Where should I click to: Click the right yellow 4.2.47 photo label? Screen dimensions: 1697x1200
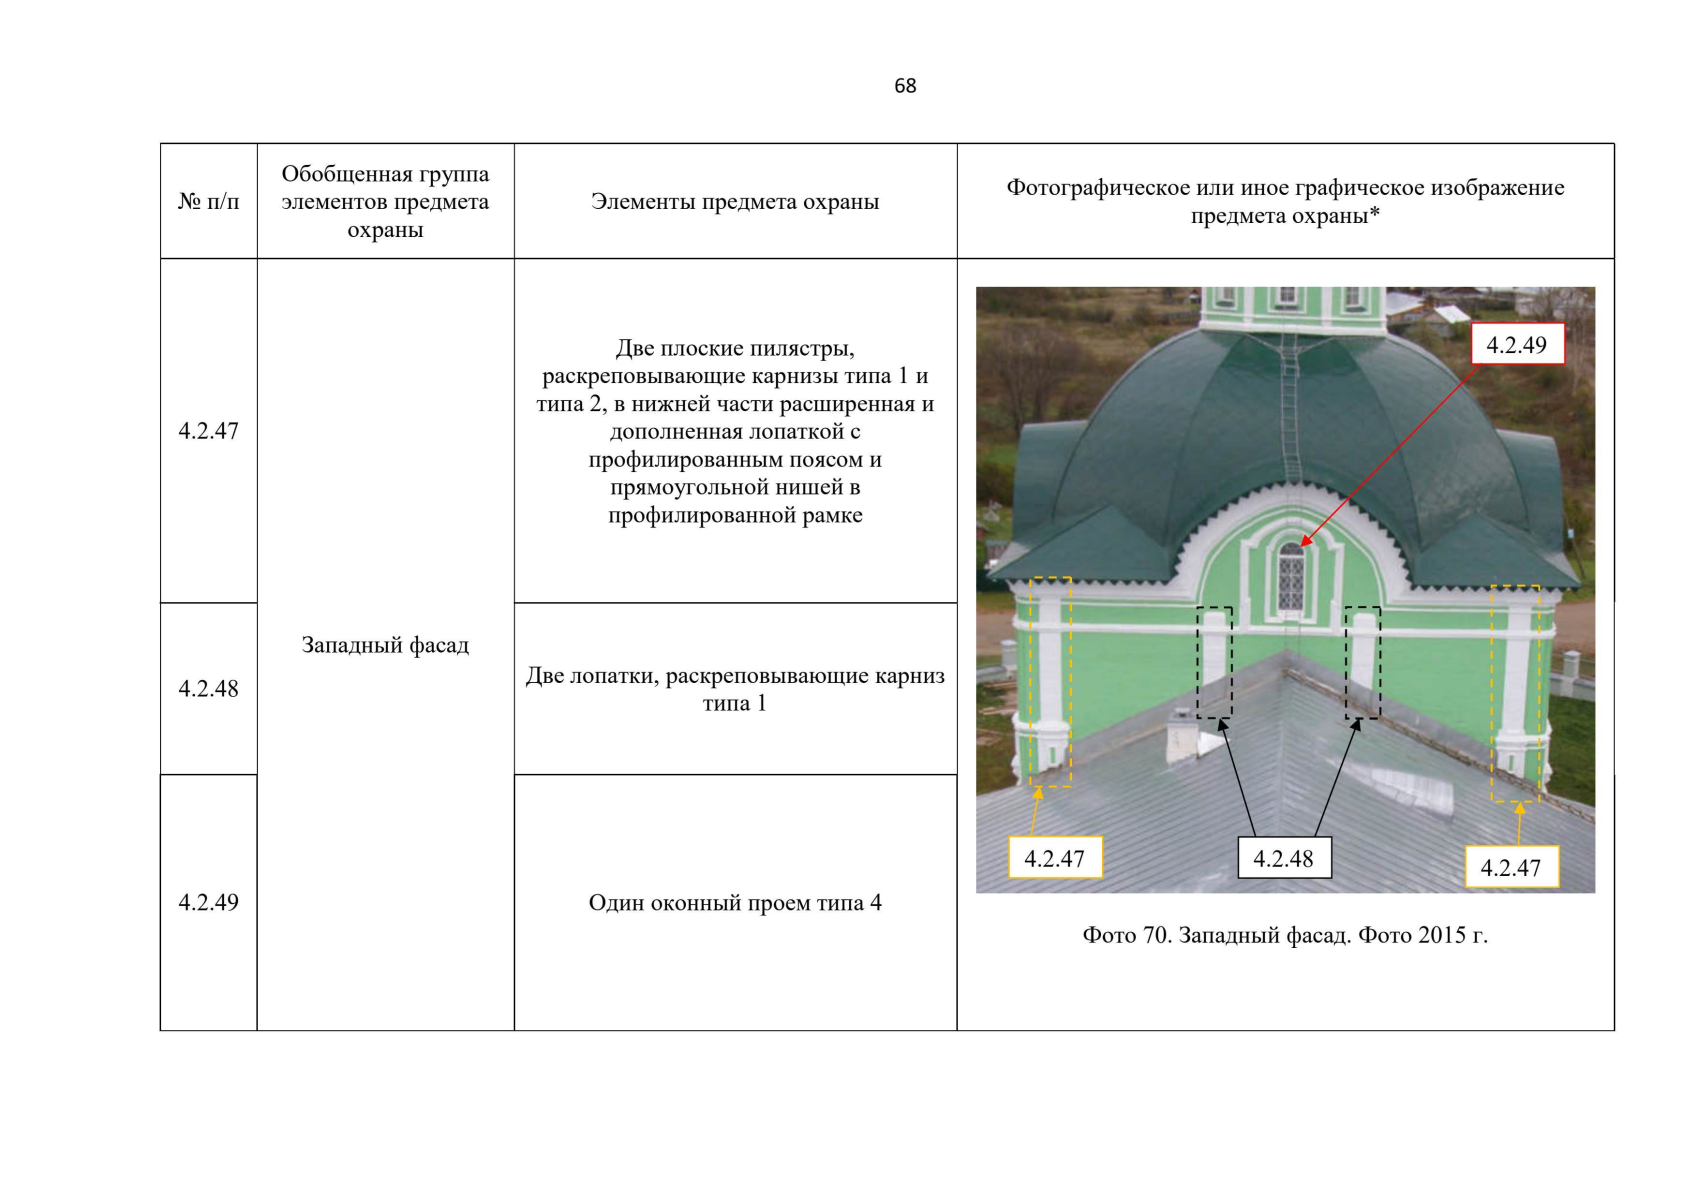click(1510, 867)
